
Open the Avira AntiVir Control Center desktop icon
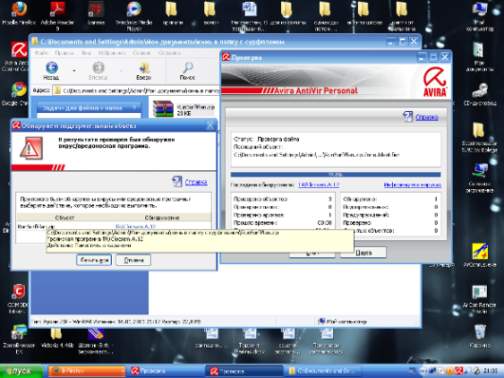click(x=18, y=56)
